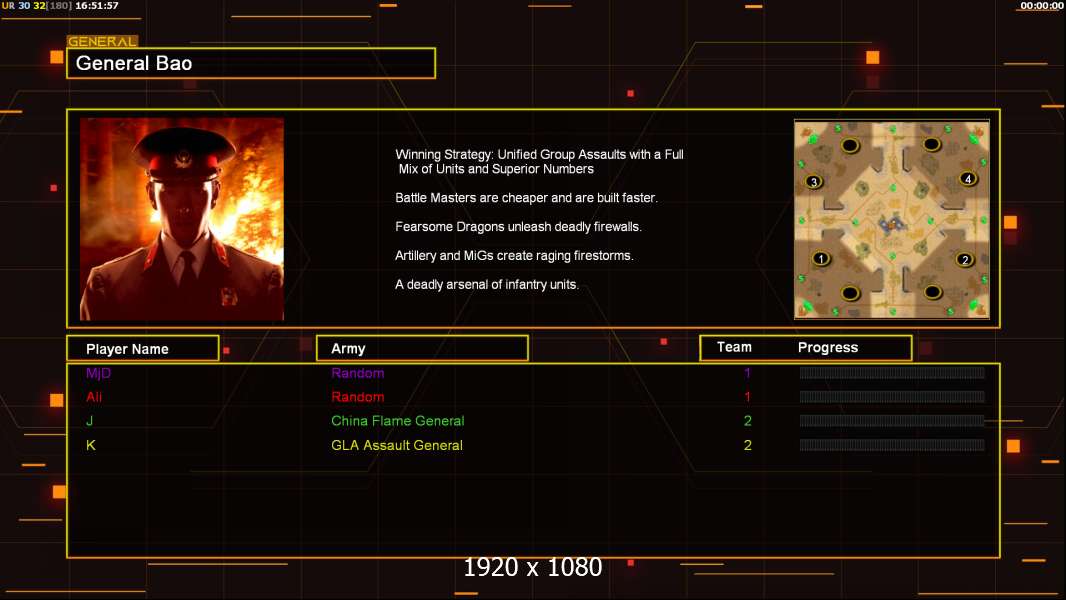Image resolution: width=1066 pixels, height=600 pixels.
Task: Click the Battle Masters are cheaper line
Action: point(526,198)
